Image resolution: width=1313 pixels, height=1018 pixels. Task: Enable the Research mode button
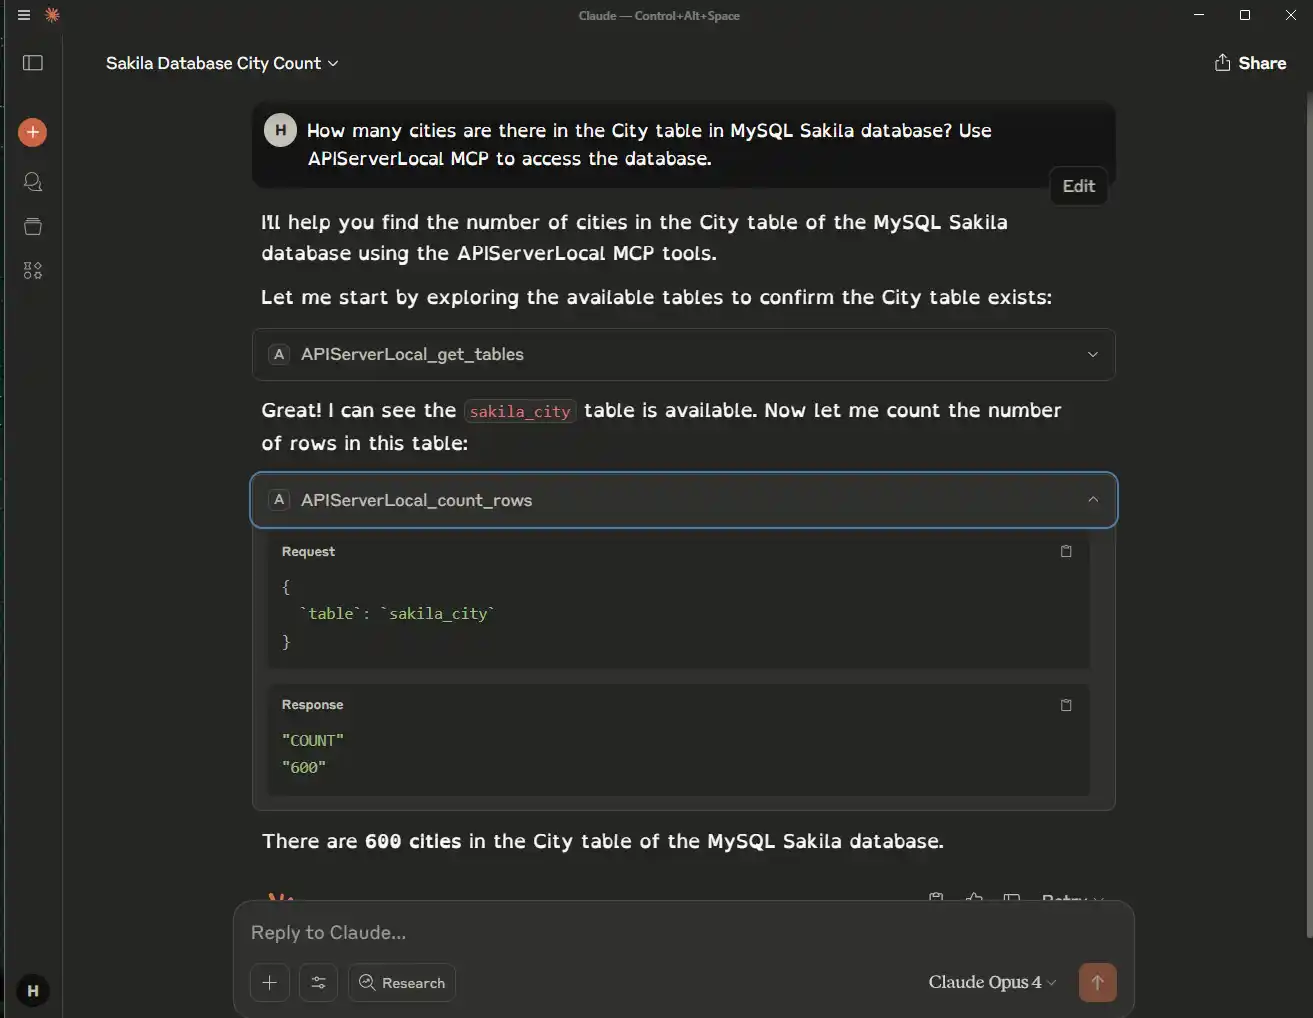coord(402,983)
